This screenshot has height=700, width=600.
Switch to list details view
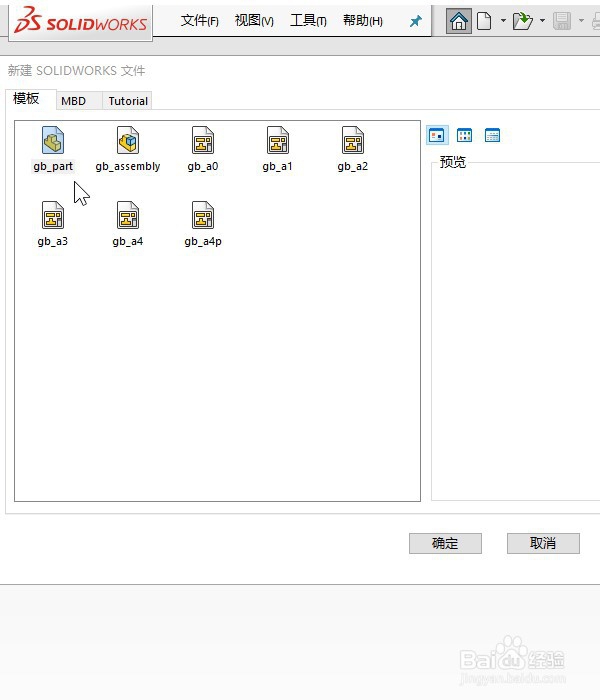point(492,135)
